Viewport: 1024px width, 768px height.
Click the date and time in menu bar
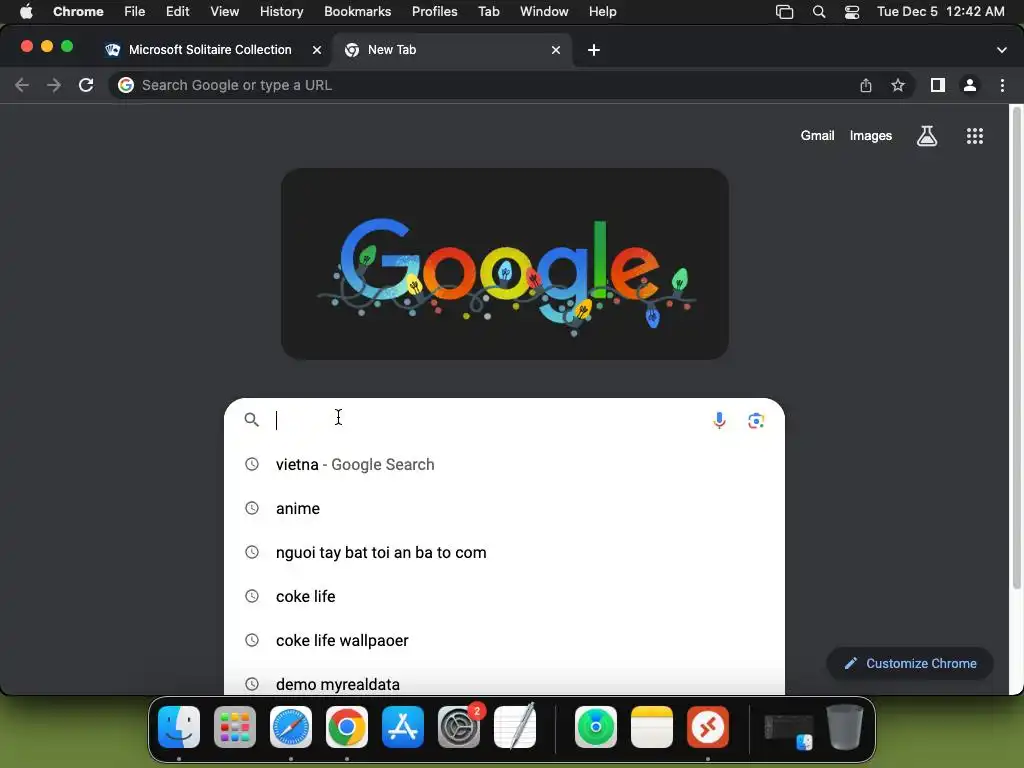click(x=940, y=12)
